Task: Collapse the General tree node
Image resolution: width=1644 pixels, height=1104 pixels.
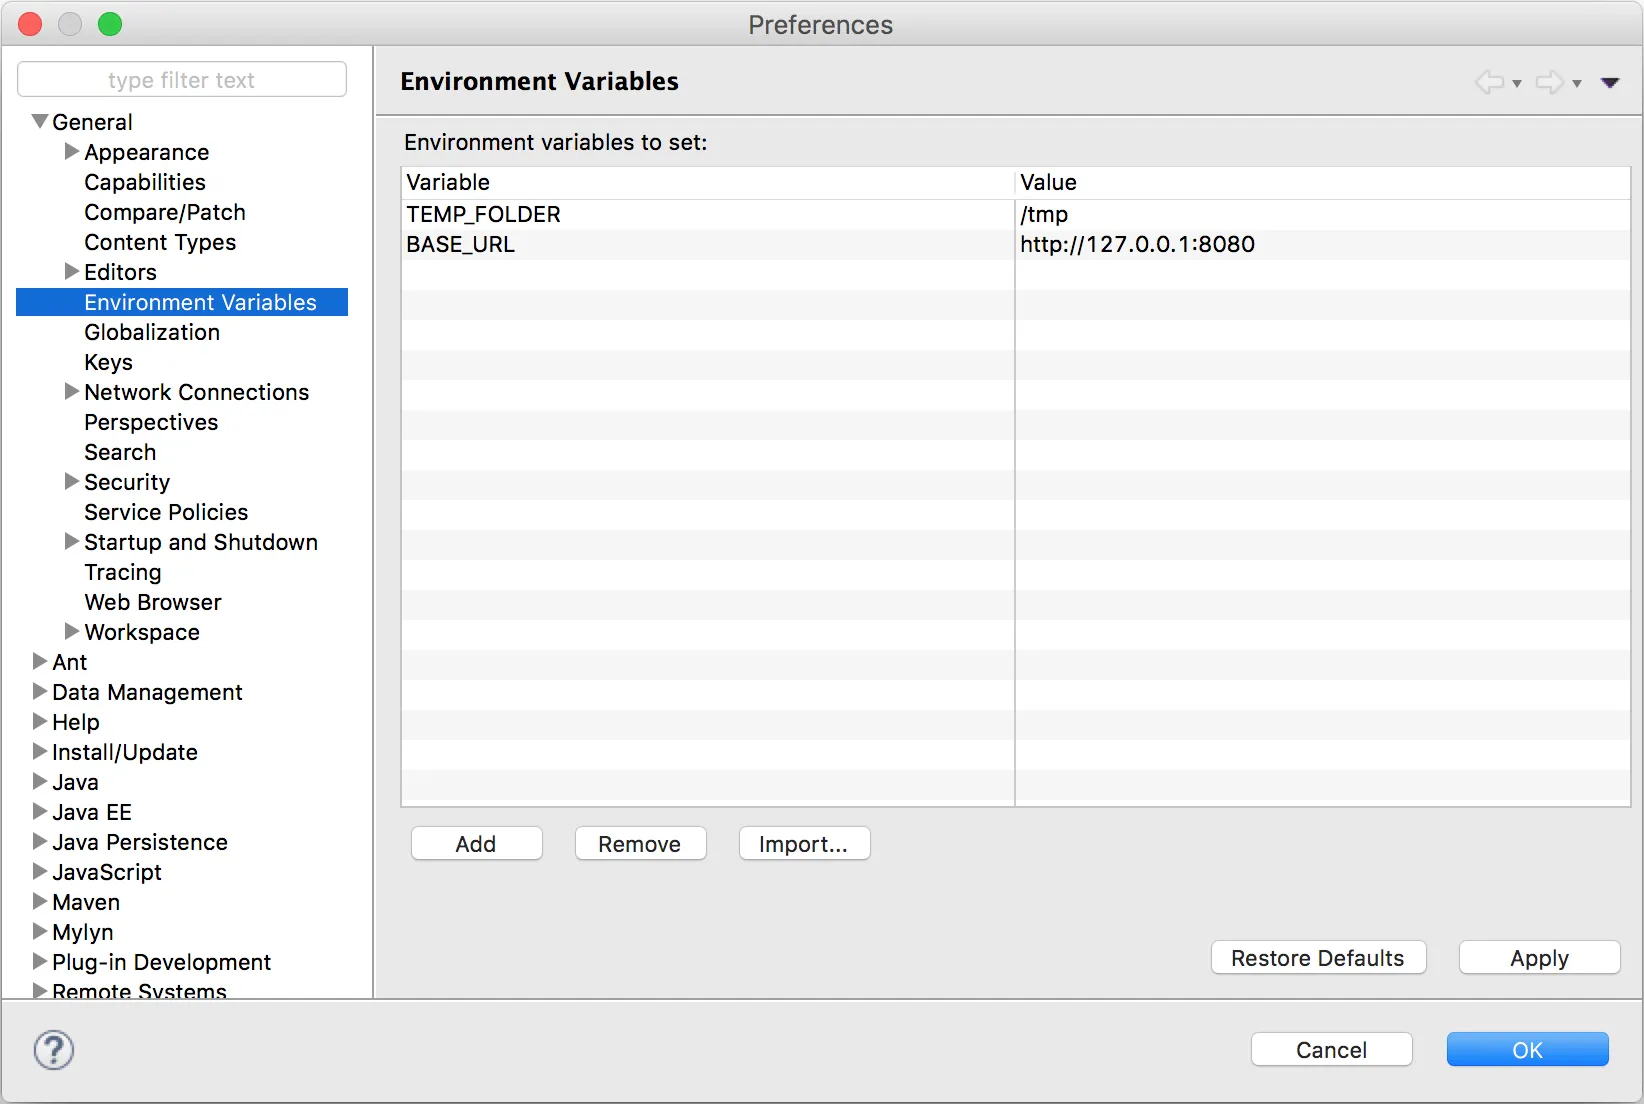Action: point(40,122)
